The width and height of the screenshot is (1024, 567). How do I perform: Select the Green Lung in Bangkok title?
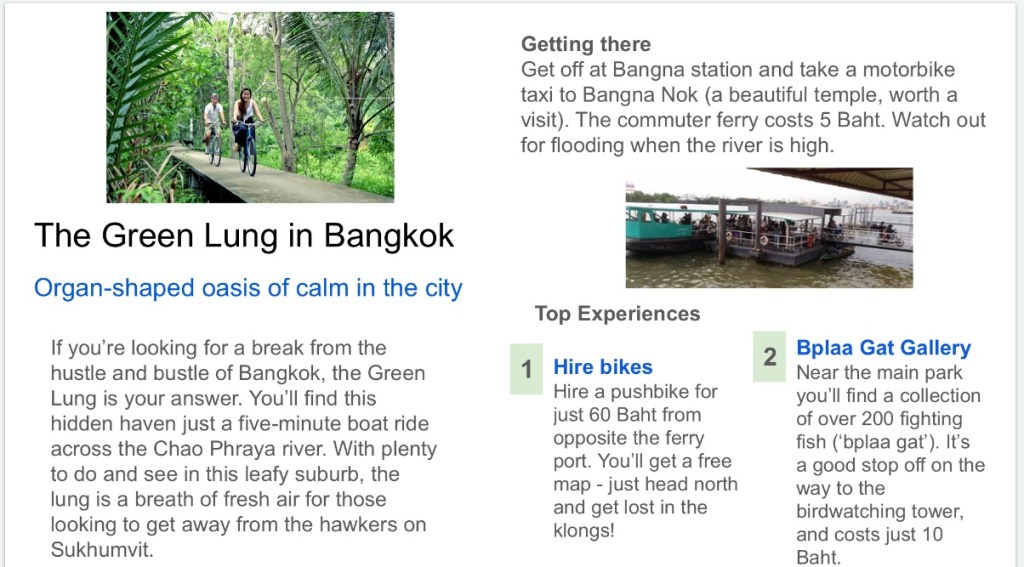tap(244, 236)
